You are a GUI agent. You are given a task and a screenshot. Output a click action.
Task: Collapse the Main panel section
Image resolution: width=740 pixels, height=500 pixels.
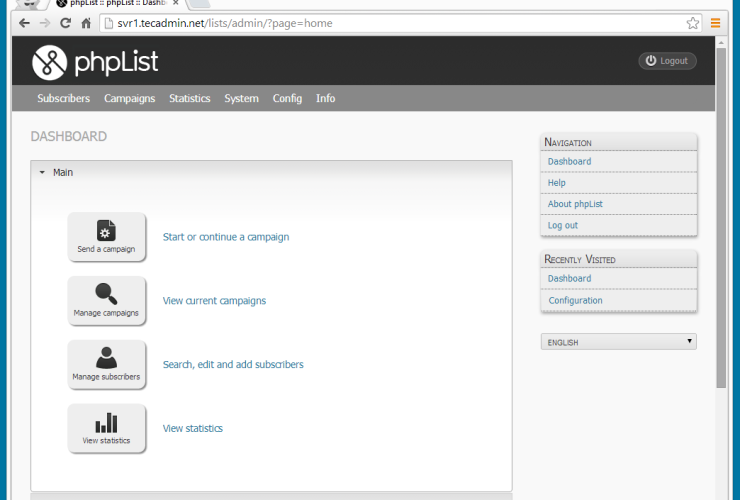pos(42,172)
